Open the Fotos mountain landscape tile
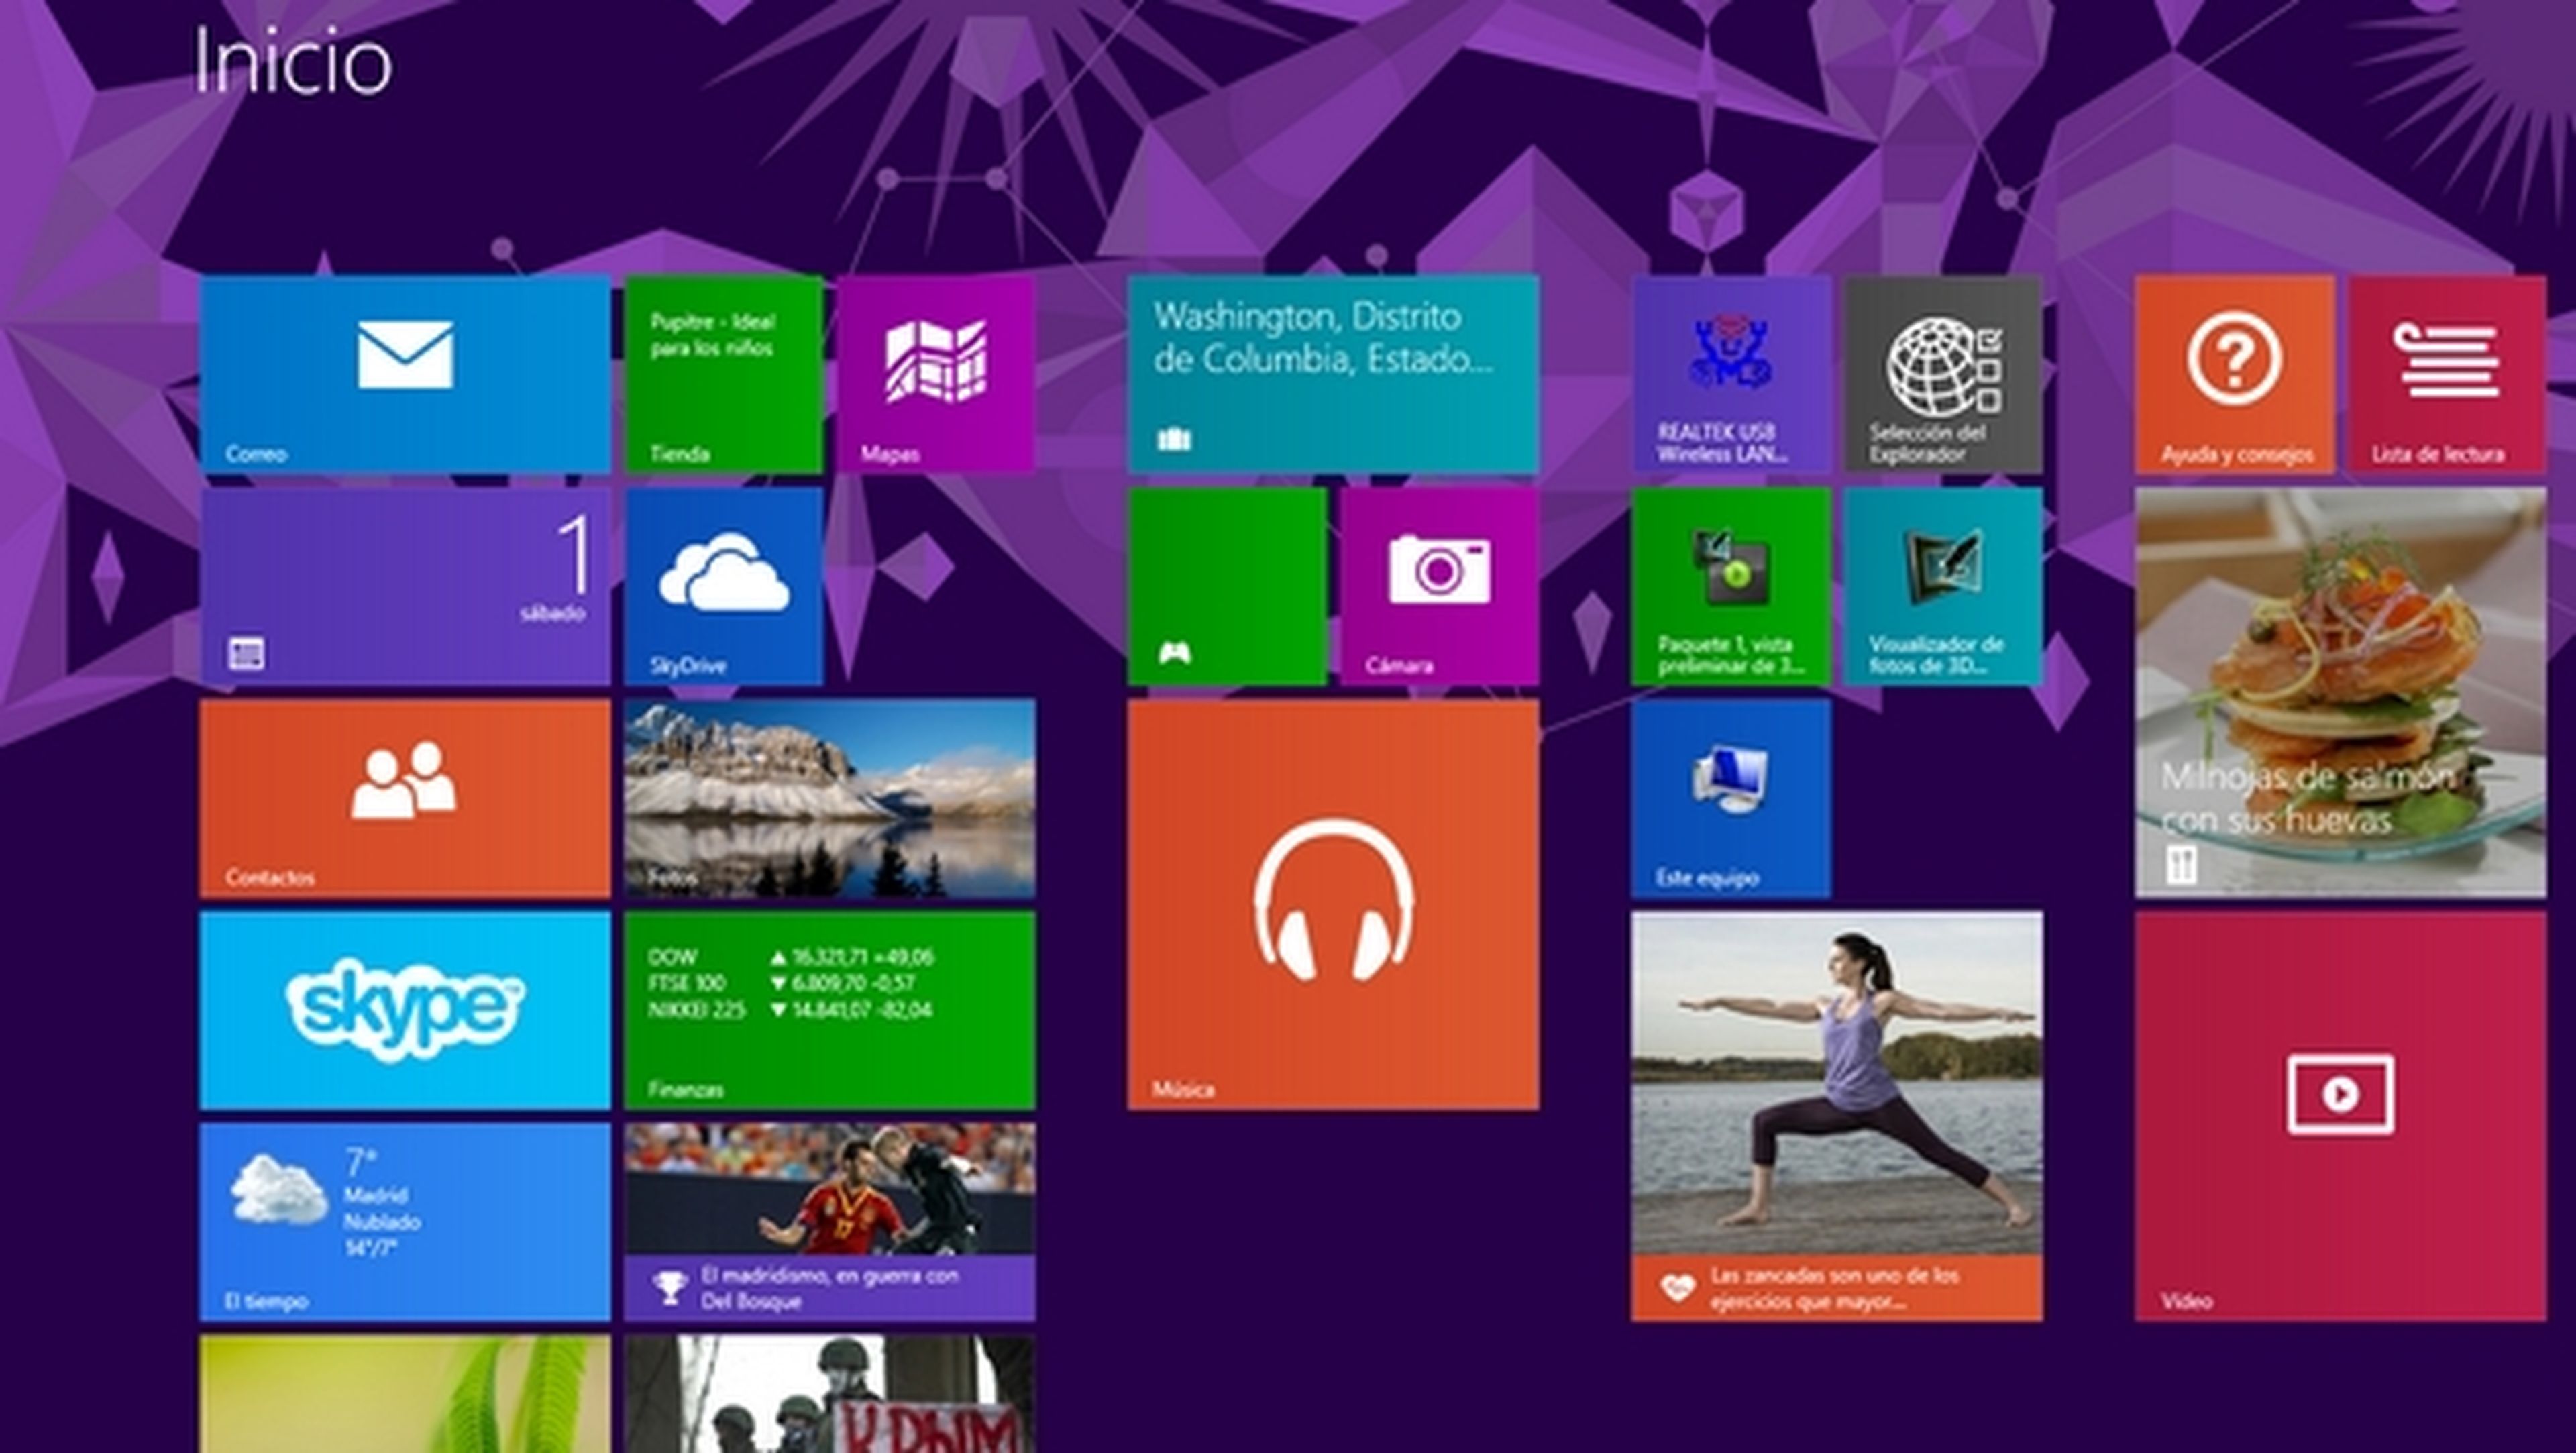 [830, 797]
